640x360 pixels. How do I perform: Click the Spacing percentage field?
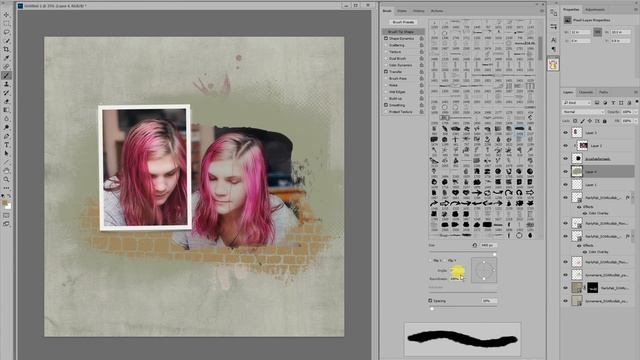(x=488, y=301)
